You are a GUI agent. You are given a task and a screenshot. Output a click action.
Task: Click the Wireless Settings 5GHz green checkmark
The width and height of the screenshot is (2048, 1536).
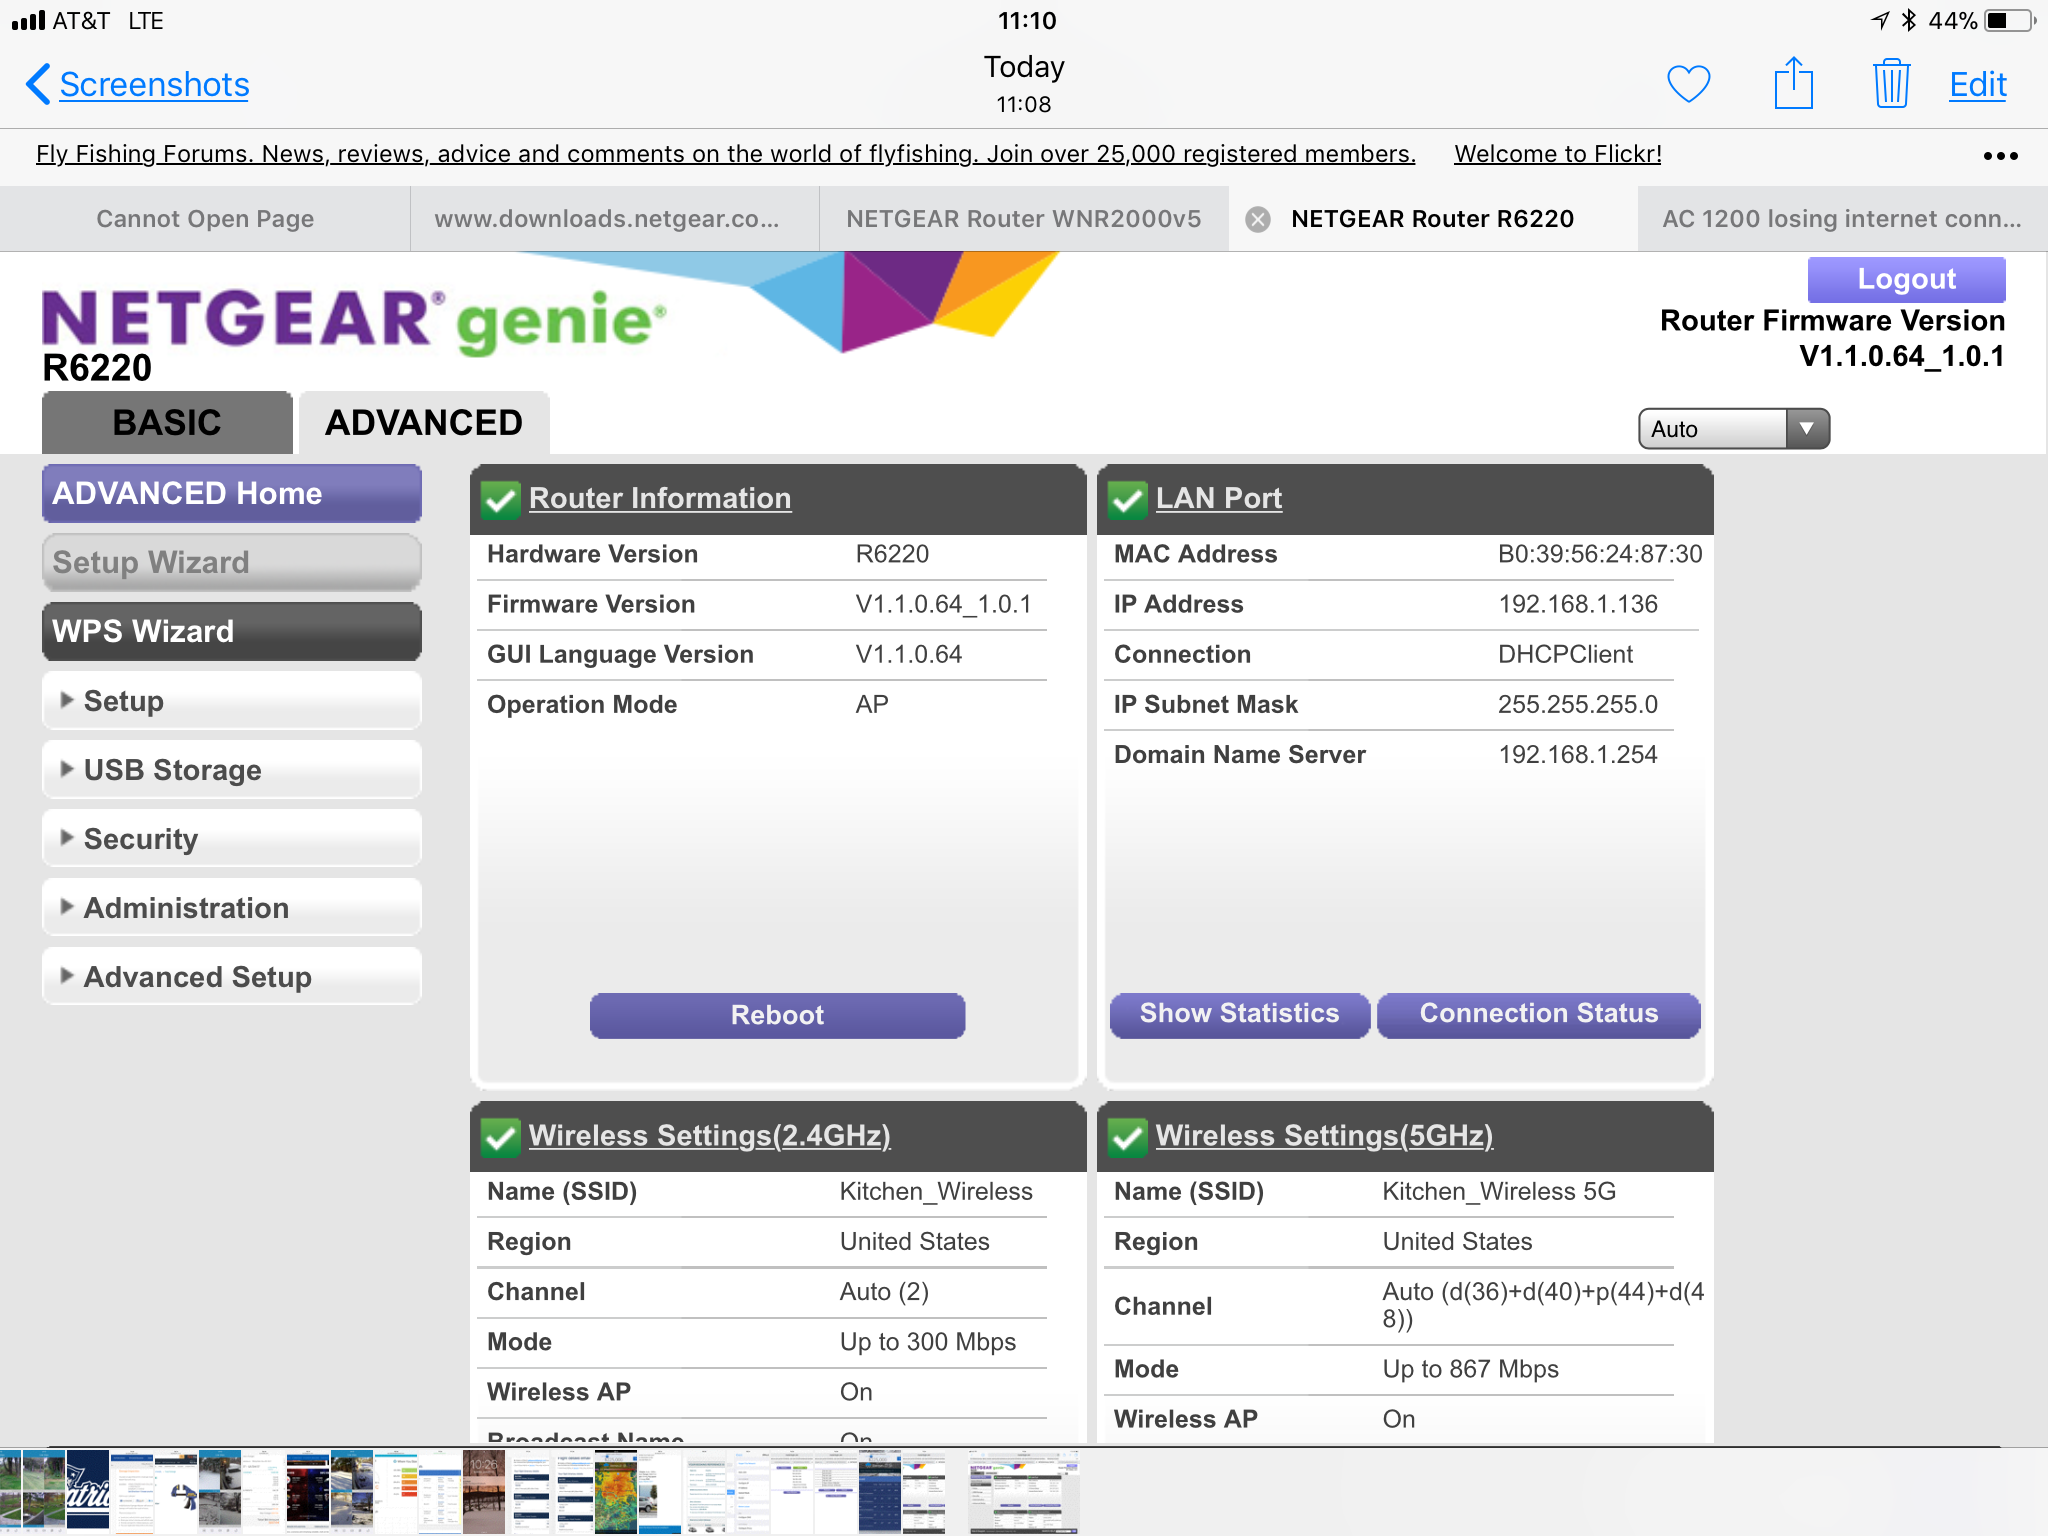click(1128, 1137)
